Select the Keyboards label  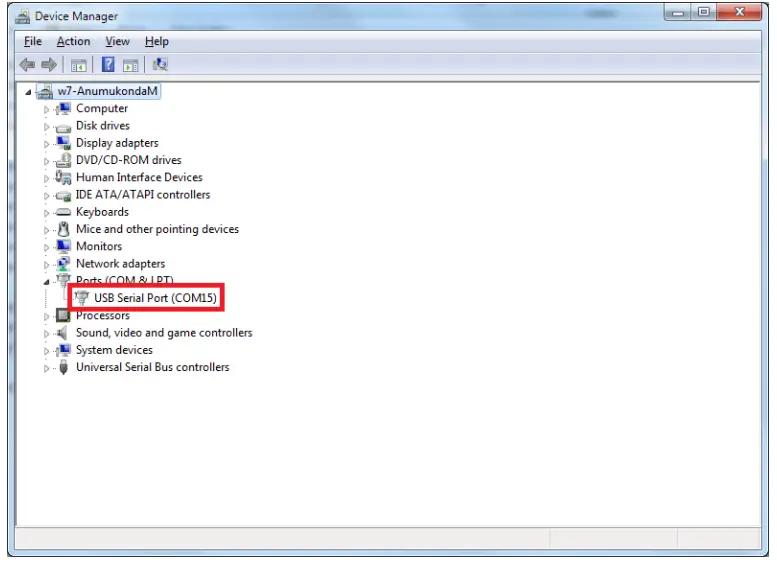pos(102,212)
